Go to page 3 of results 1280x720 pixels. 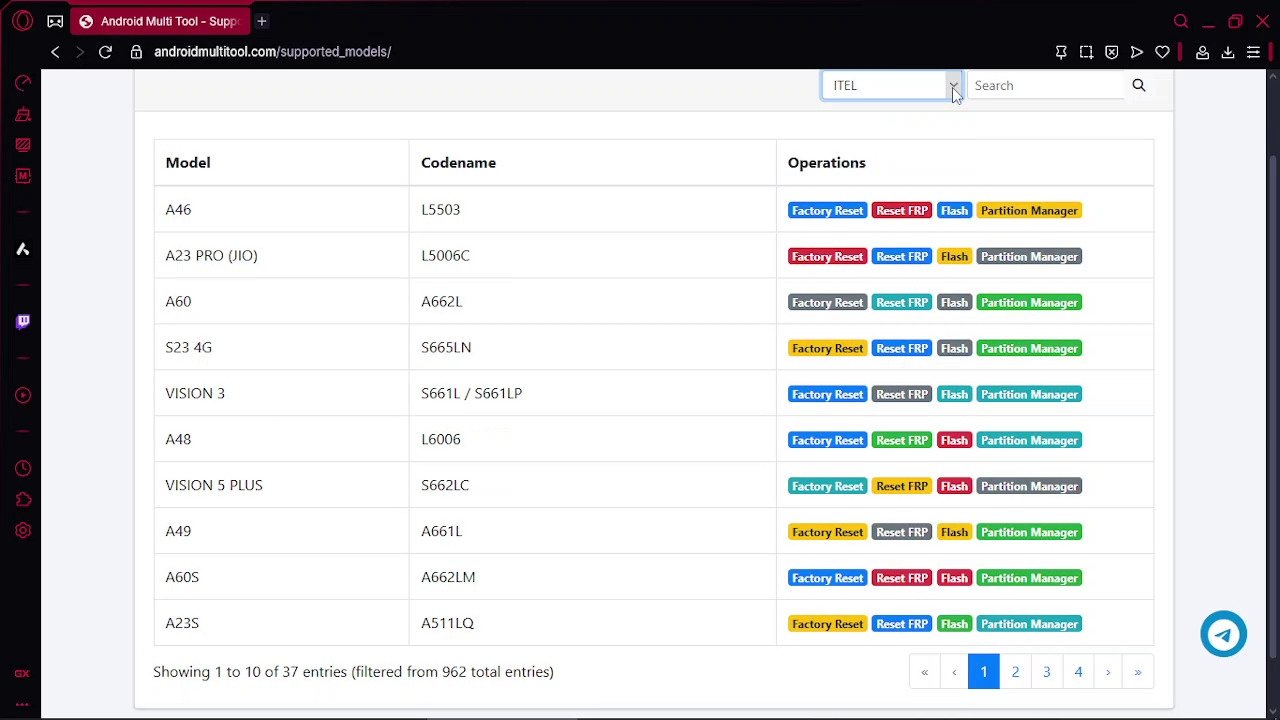(x=1046, y=672)
